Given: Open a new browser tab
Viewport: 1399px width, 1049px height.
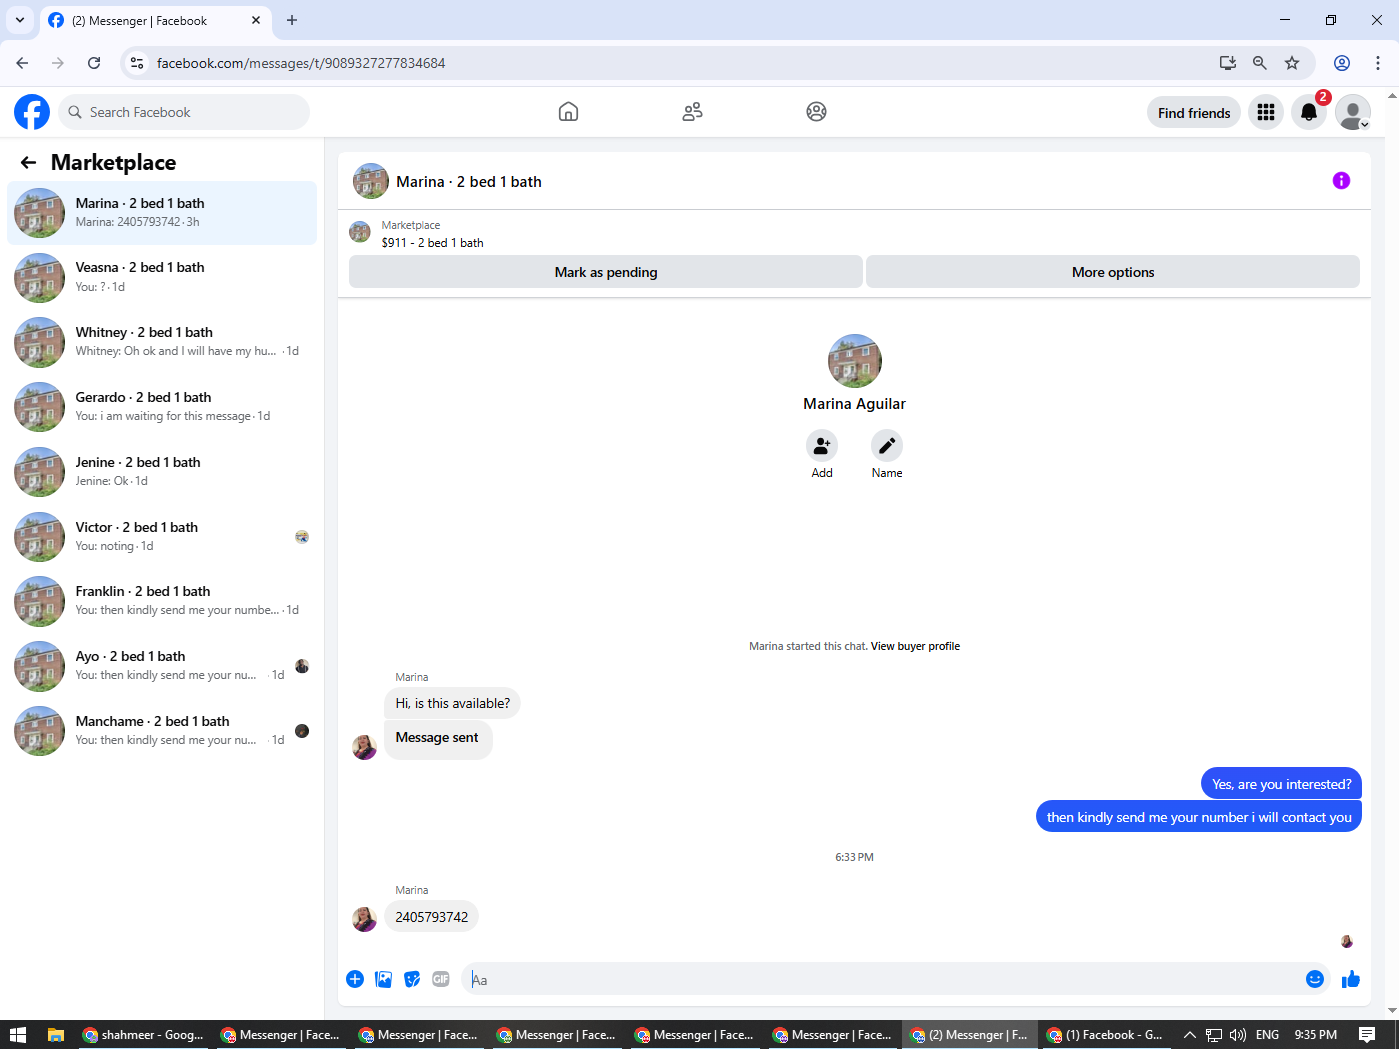Looking at the screenshot, I should (x=292, y=20).
